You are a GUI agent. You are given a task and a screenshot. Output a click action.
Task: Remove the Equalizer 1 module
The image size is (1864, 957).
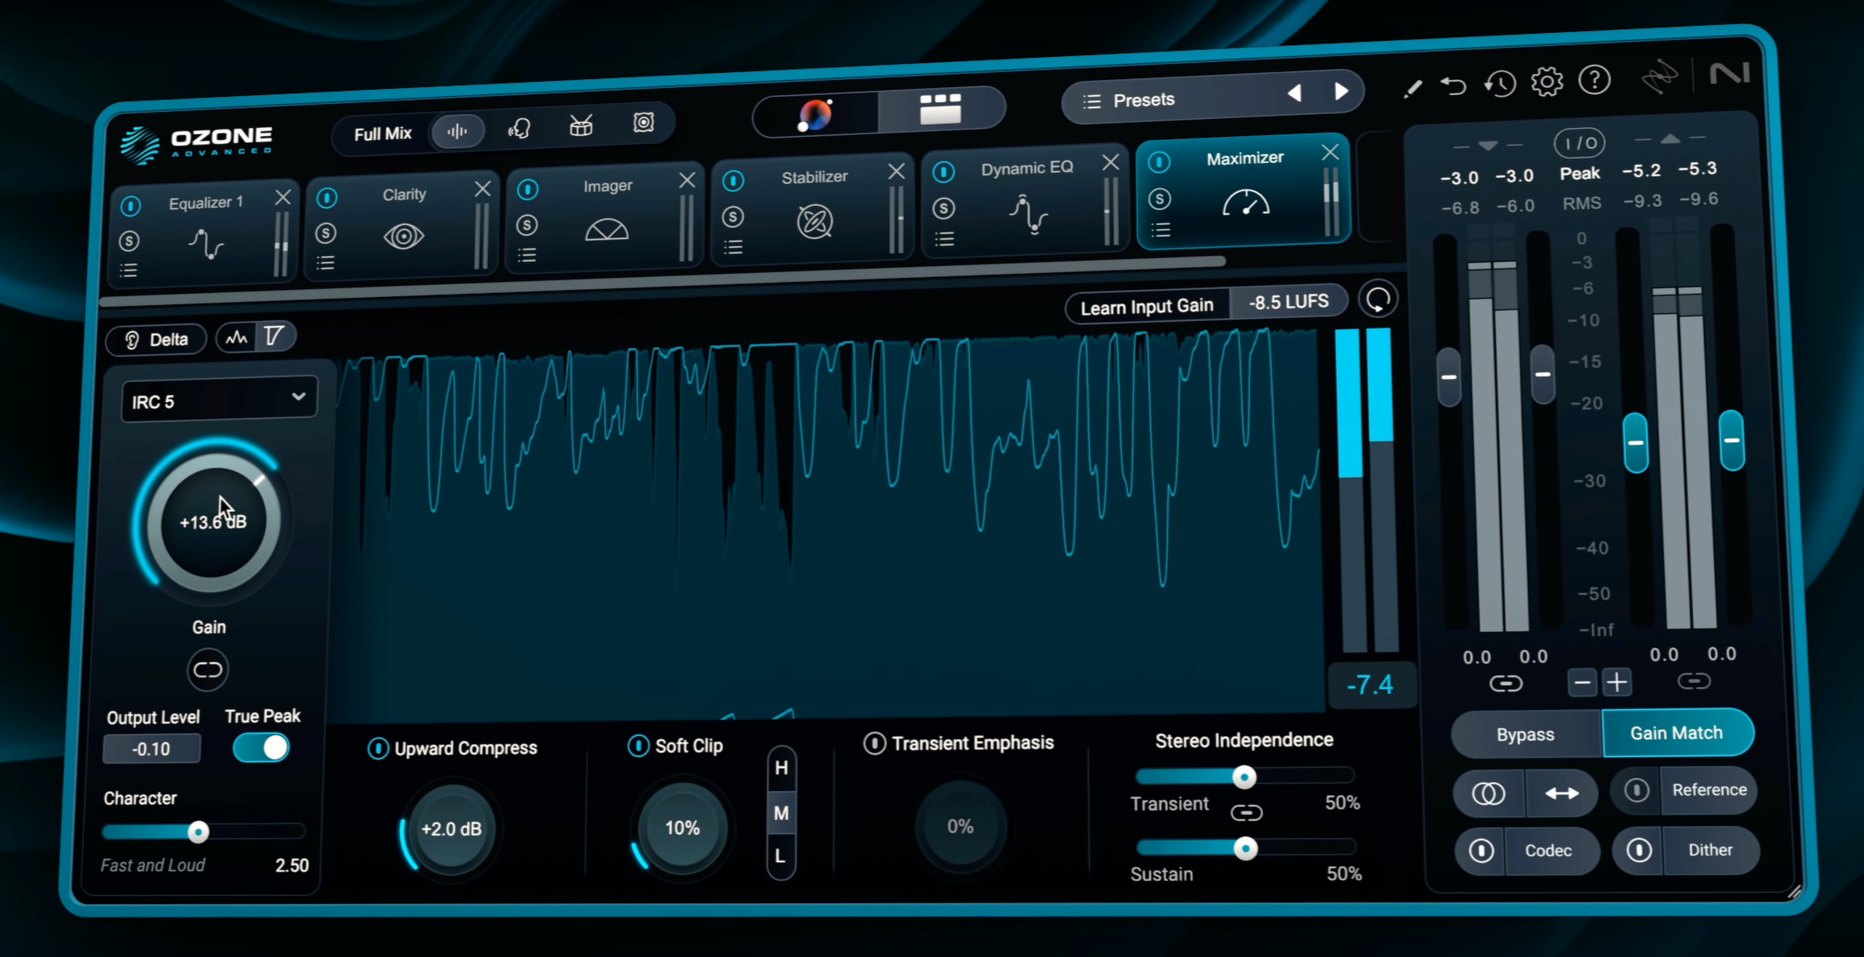[x=283, y=197]
